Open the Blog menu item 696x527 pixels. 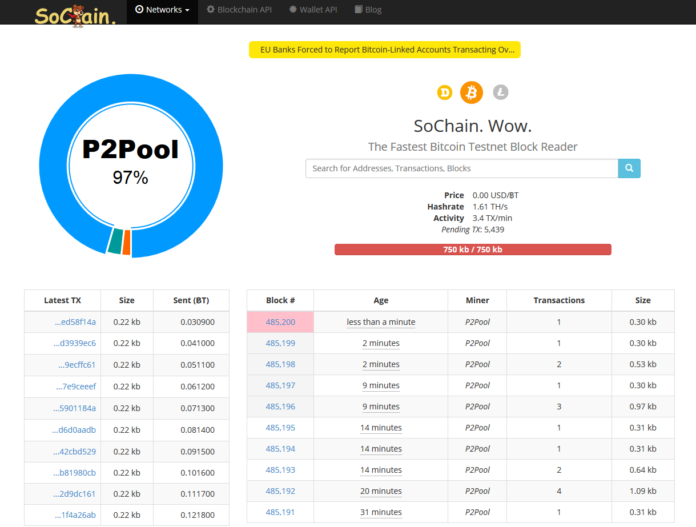[x=368, y=10]
